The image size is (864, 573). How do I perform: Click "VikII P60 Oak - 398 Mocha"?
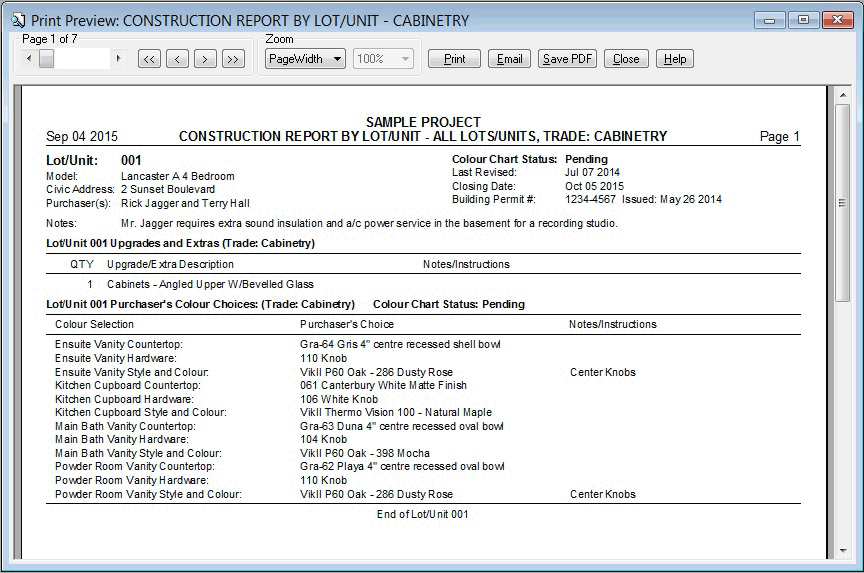(x=365, y=453)
